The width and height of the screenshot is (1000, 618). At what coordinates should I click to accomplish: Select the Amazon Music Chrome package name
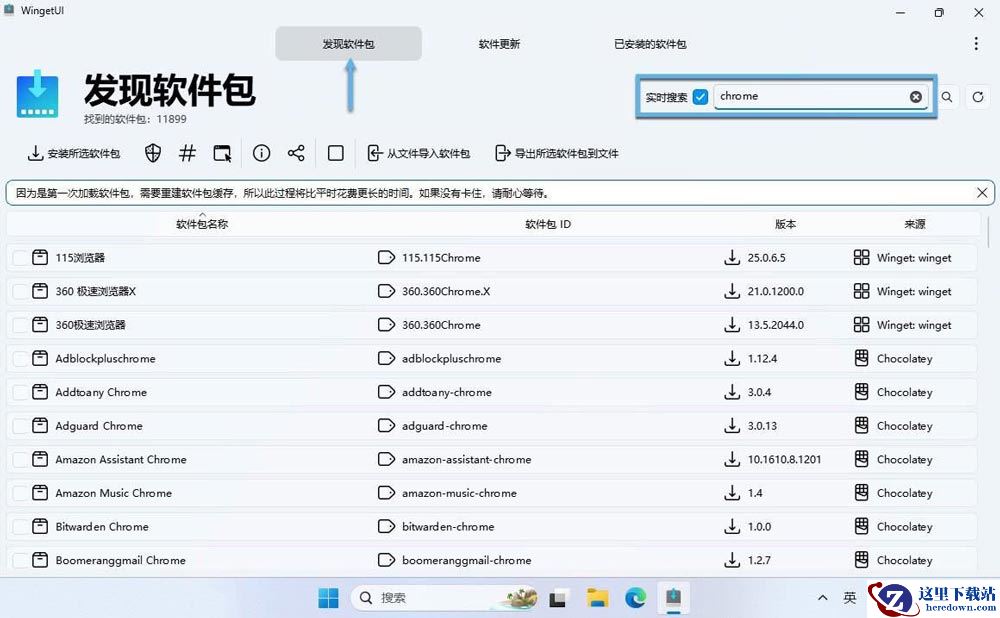(x=114, y=493)
